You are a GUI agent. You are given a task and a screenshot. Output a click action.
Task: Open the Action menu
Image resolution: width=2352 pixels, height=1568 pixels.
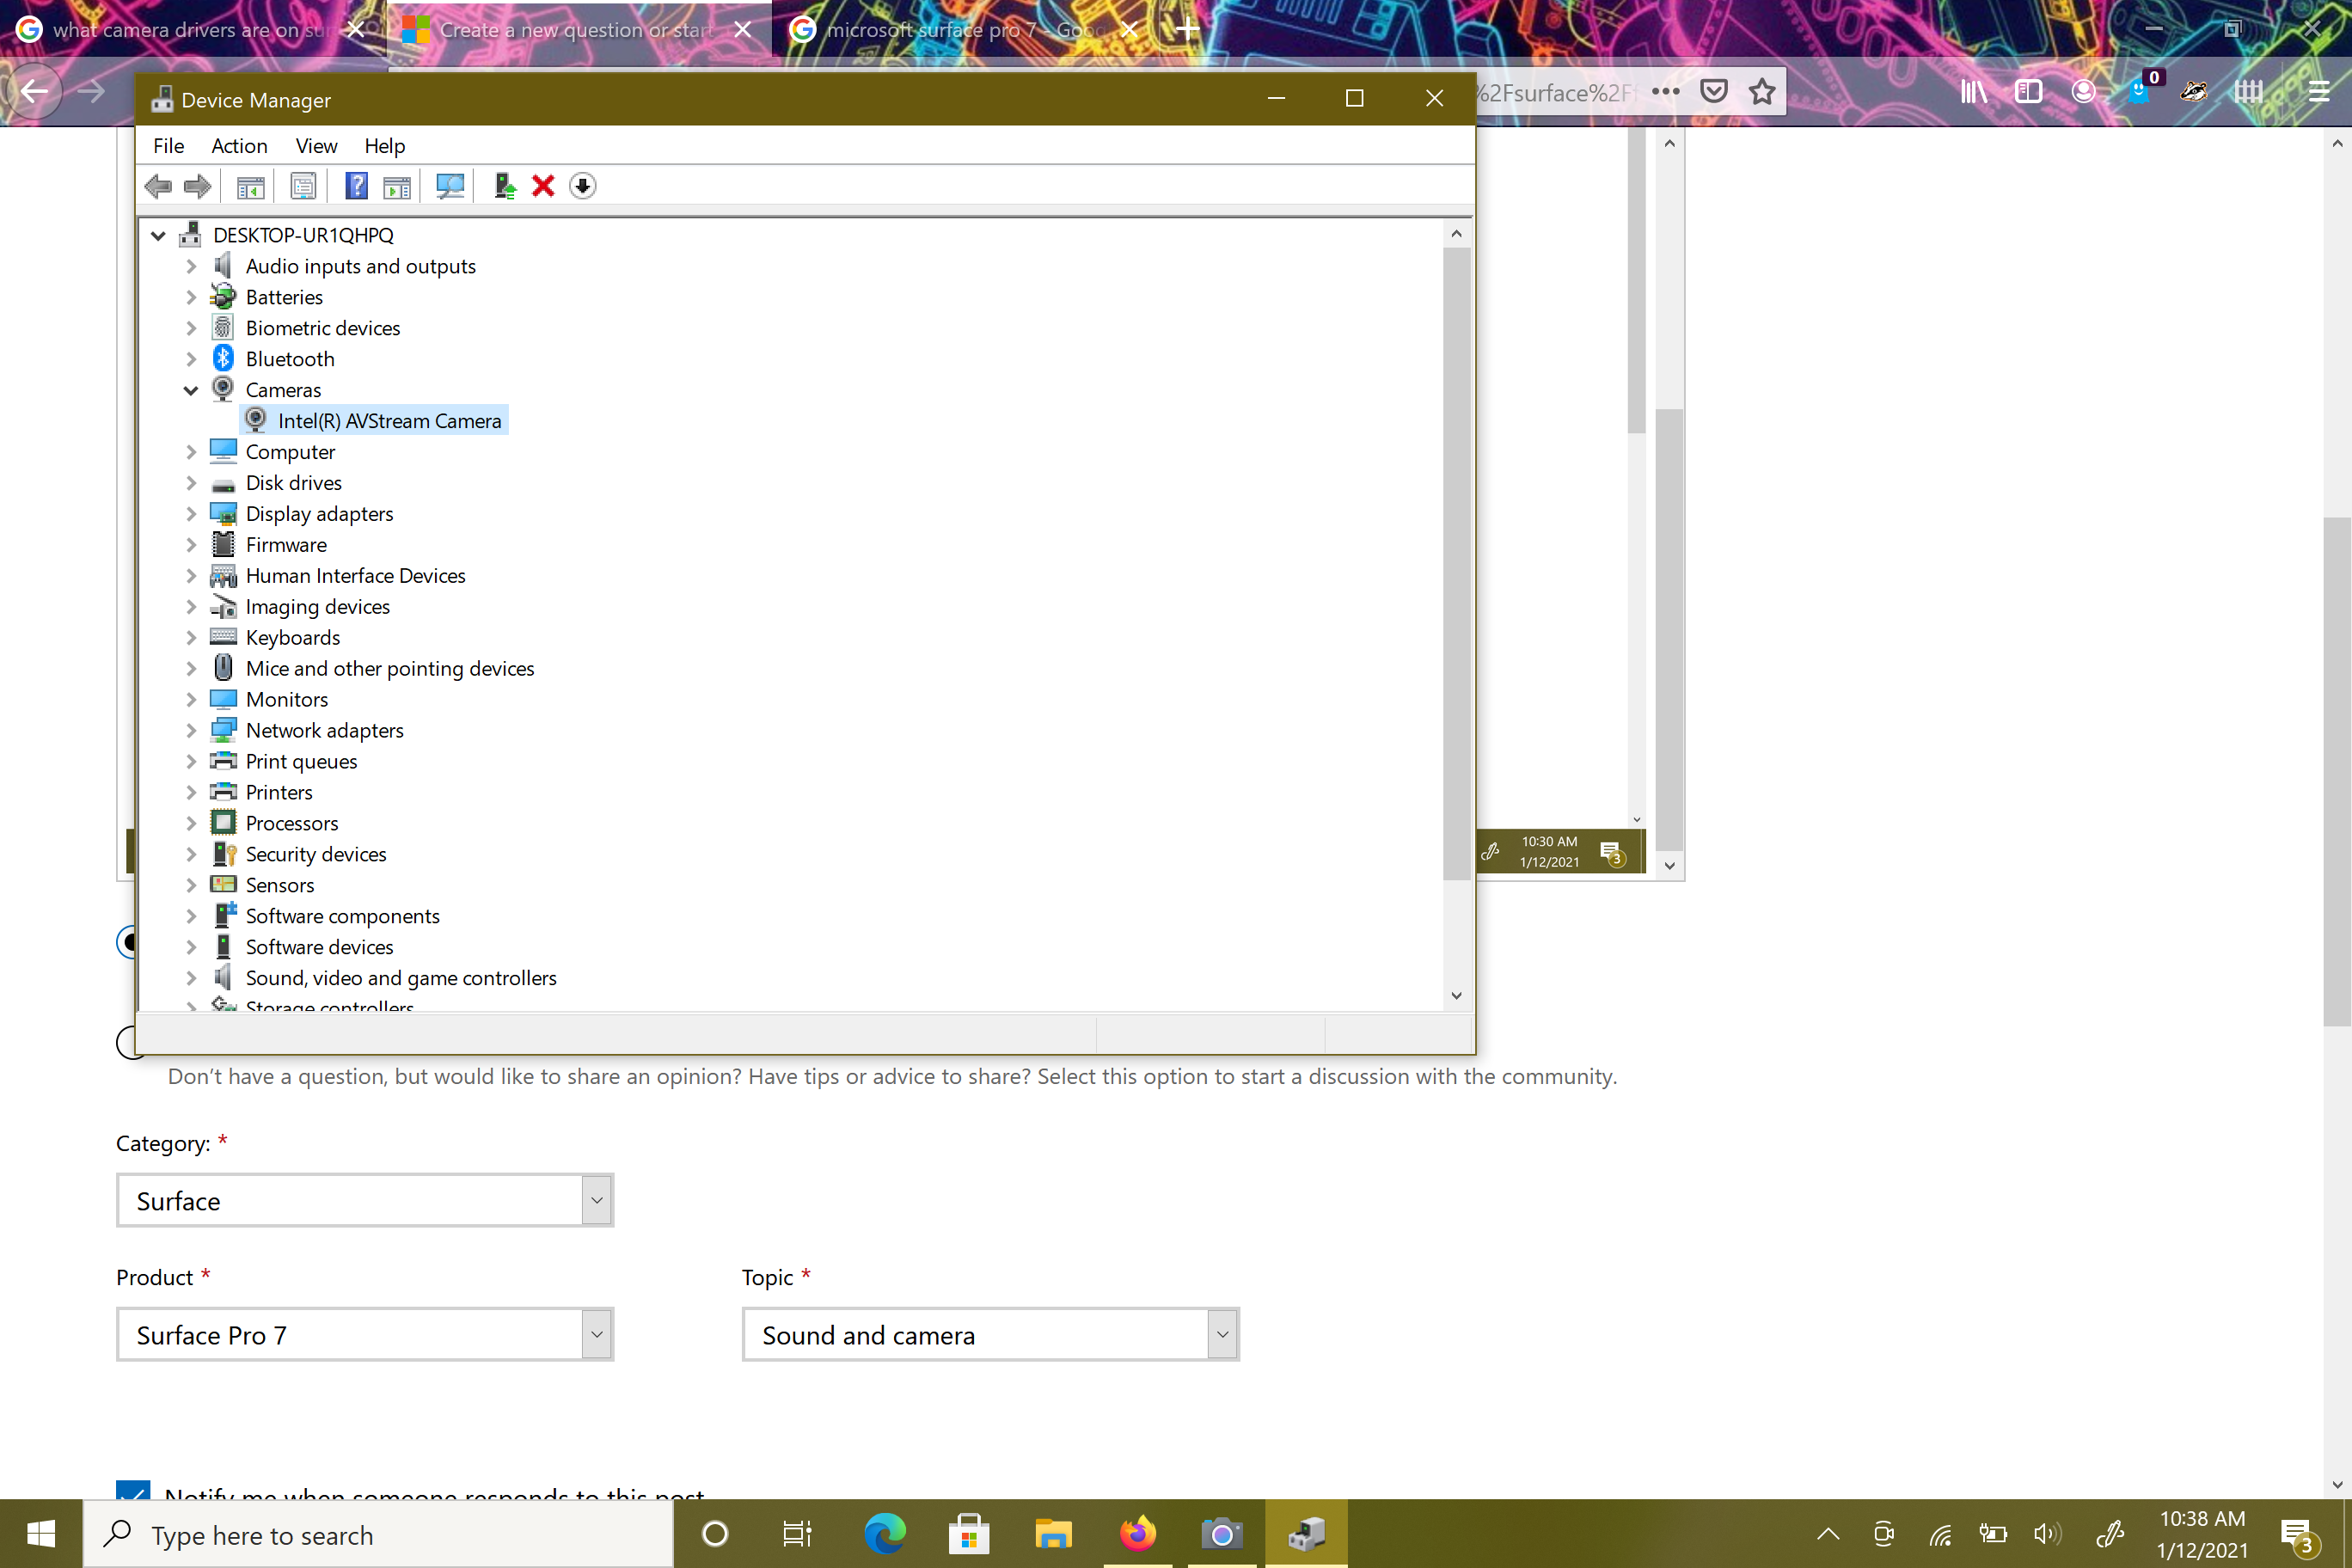pyautogui.click(x=239, y=146)
